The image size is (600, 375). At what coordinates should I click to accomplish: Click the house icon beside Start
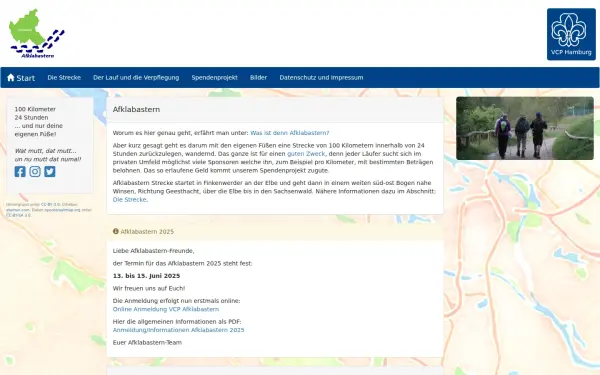[x=11, y=78]
